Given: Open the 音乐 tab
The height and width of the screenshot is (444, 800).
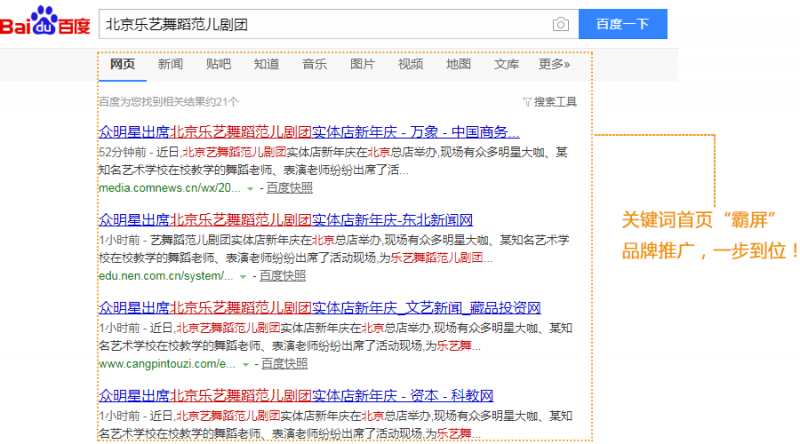Looking at the screenshot, I should [314, 65].
